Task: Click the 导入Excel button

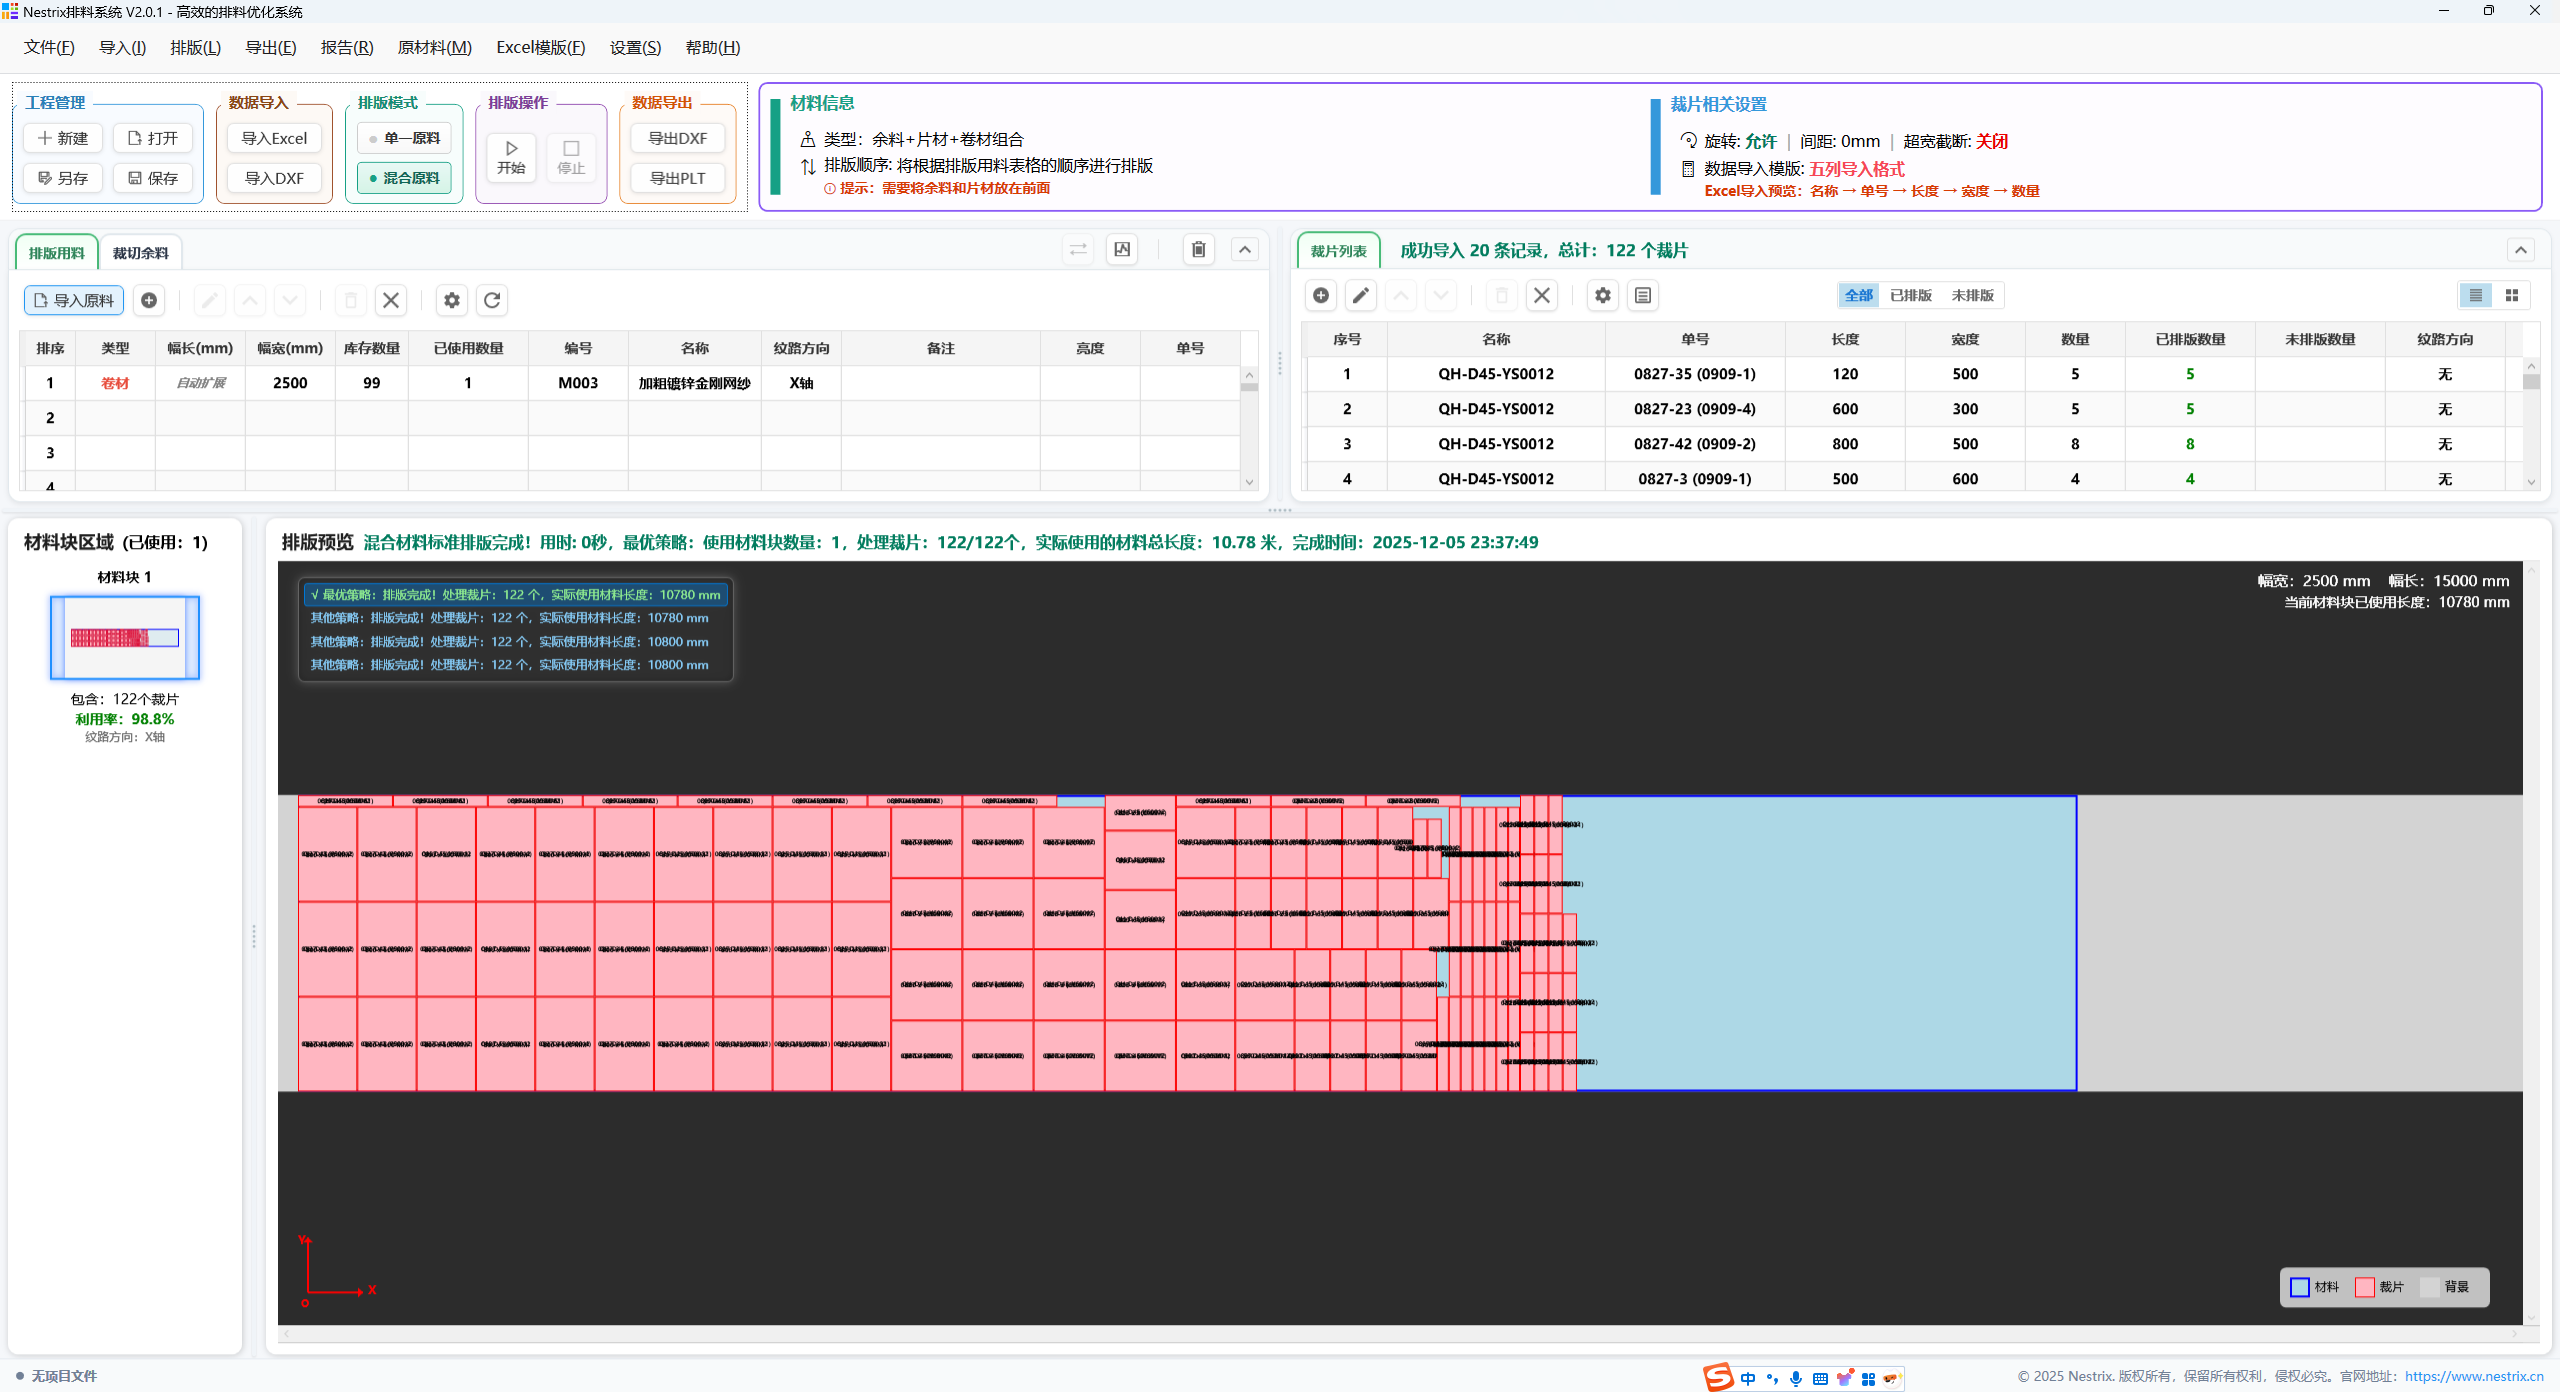Action: coord(274,138)
